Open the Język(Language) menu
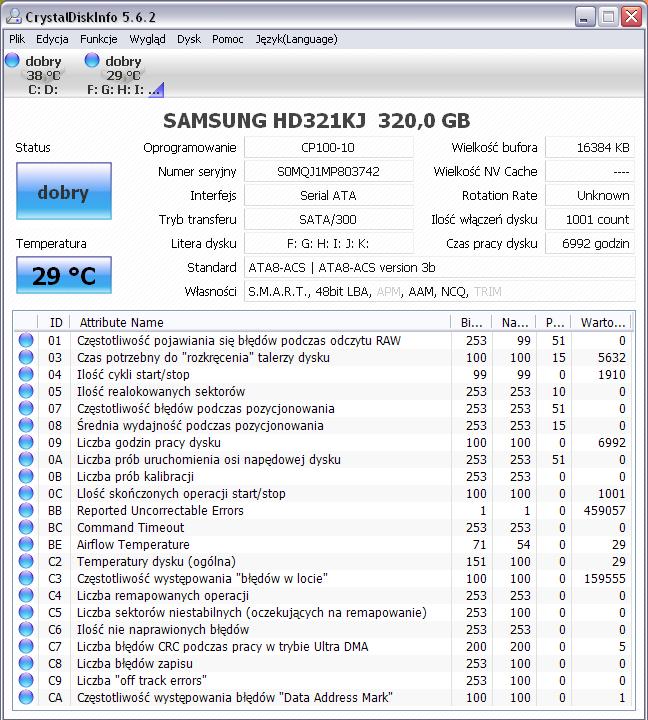Viewport: 648px width, 720px height. [297, 39]
